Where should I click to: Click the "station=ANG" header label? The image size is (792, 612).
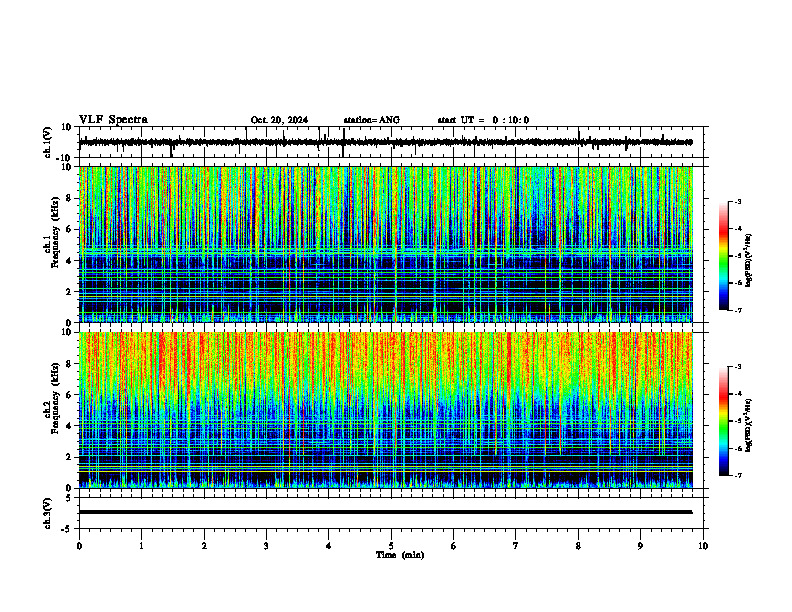(372, 120)
